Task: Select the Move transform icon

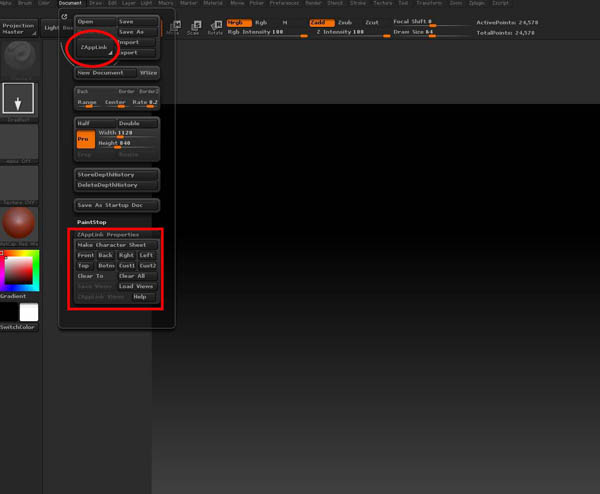Action: (174, 28)
